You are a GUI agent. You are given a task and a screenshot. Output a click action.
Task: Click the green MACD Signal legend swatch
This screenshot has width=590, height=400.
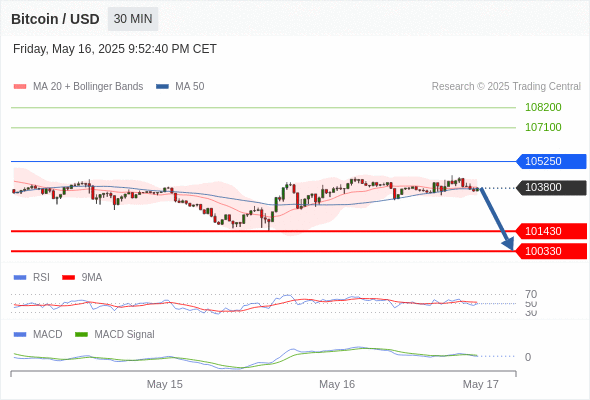(x=81, y=334)
